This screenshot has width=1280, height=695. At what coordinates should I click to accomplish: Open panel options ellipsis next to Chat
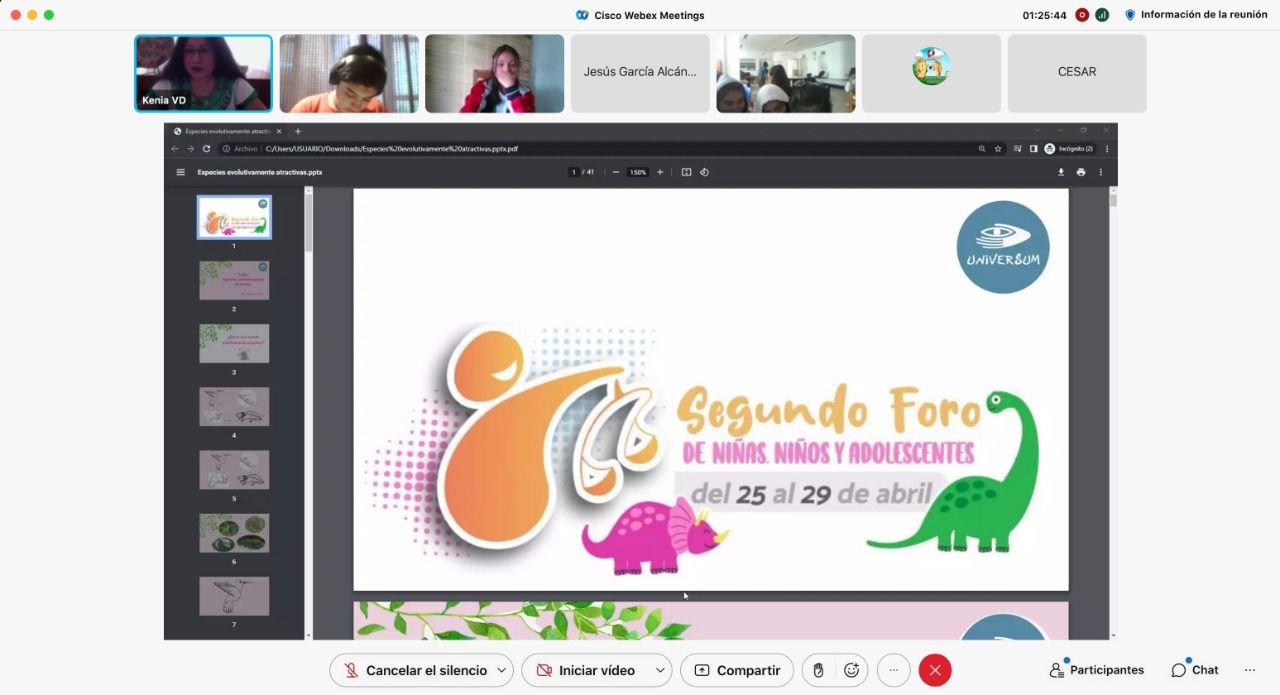1249,670
